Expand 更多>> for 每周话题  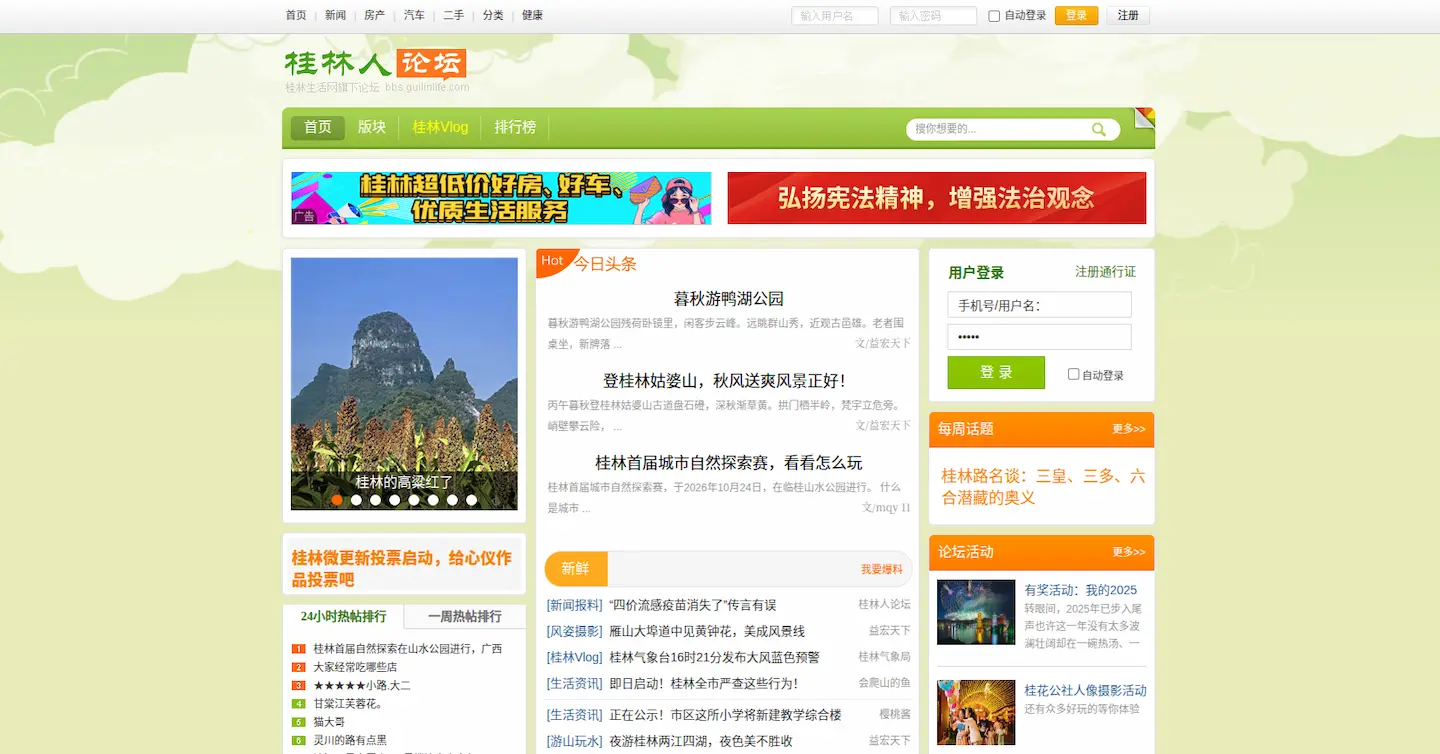1129,429
